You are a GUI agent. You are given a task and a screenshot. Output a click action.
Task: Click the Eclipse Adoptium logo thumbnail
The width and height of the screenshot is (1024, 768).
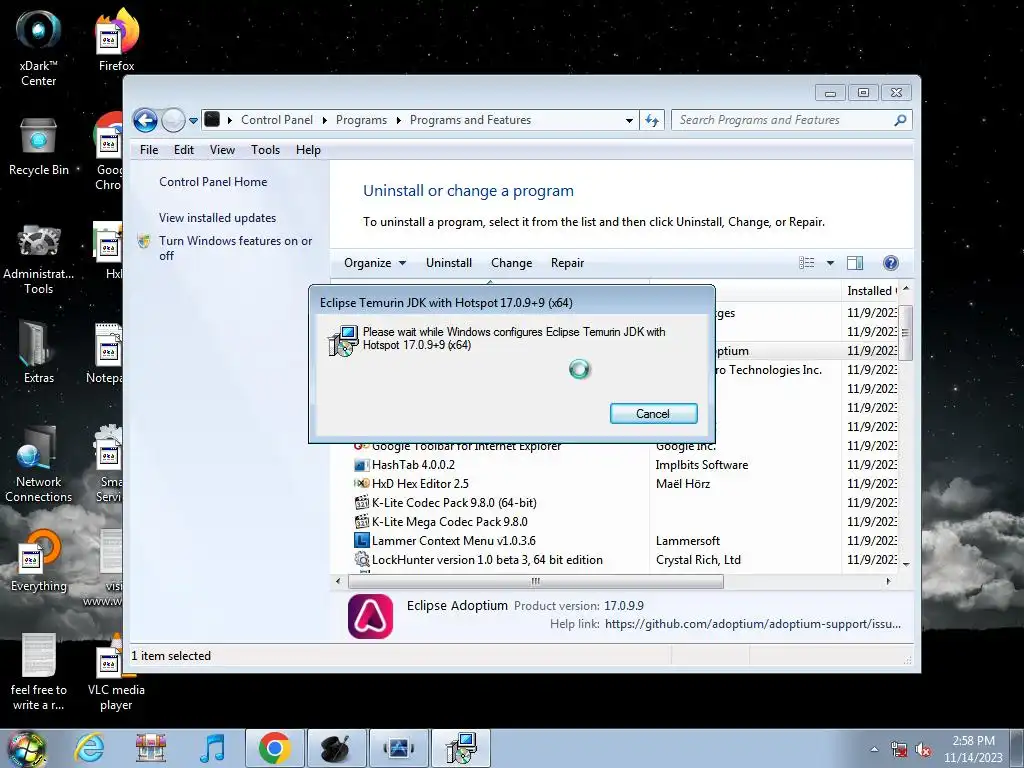pos(370,616)
